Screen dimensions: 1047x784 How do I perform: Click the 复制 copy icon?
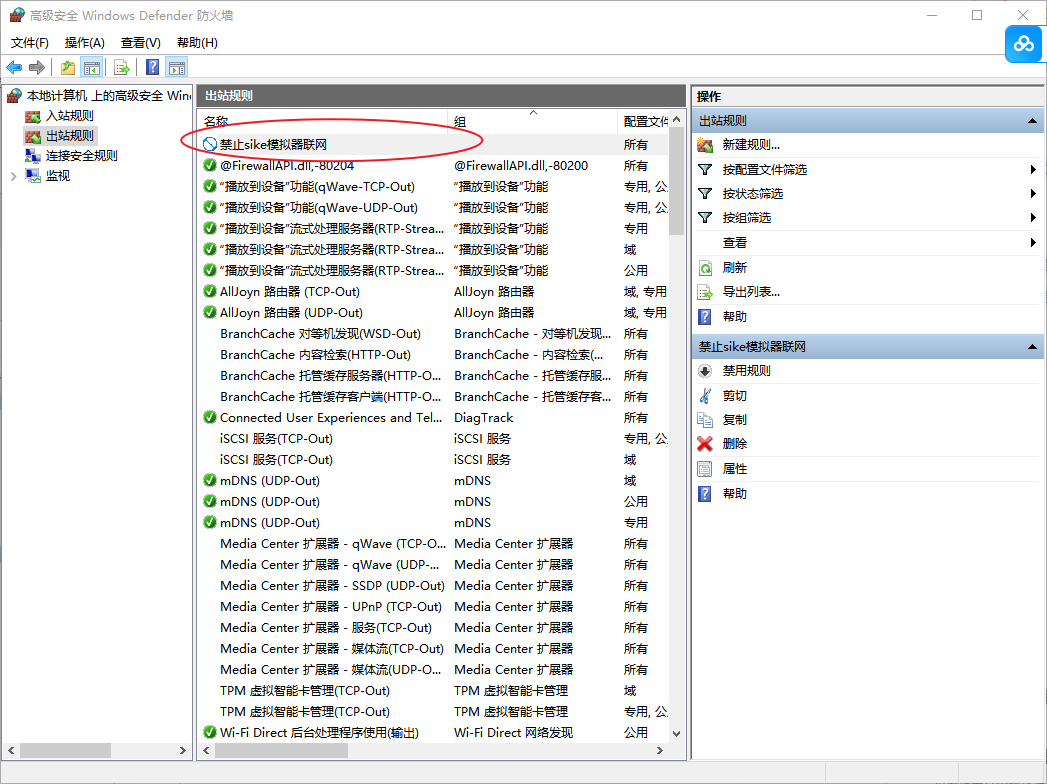click(x=705, y=419)
